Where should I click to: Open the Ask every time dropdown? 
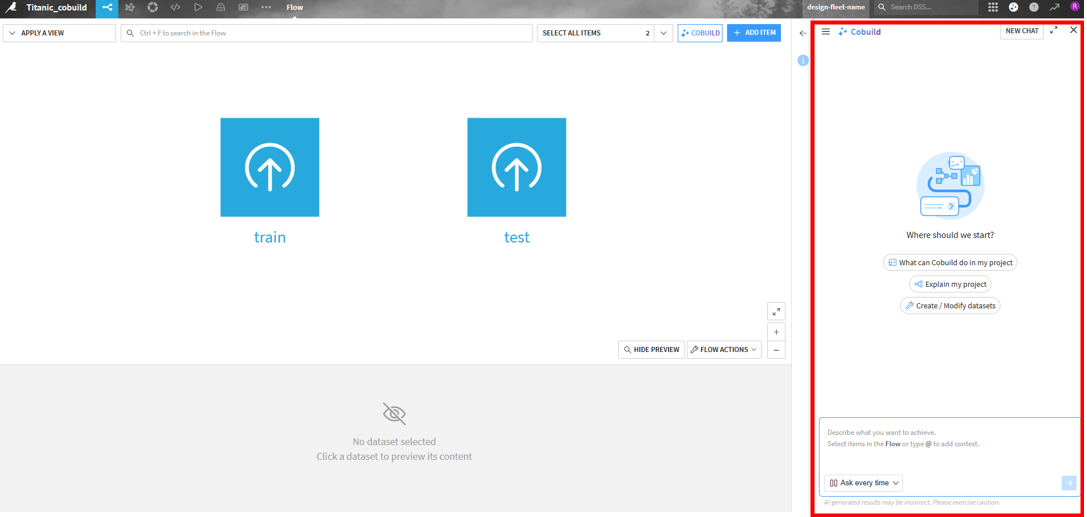click(x=864, y=483)
